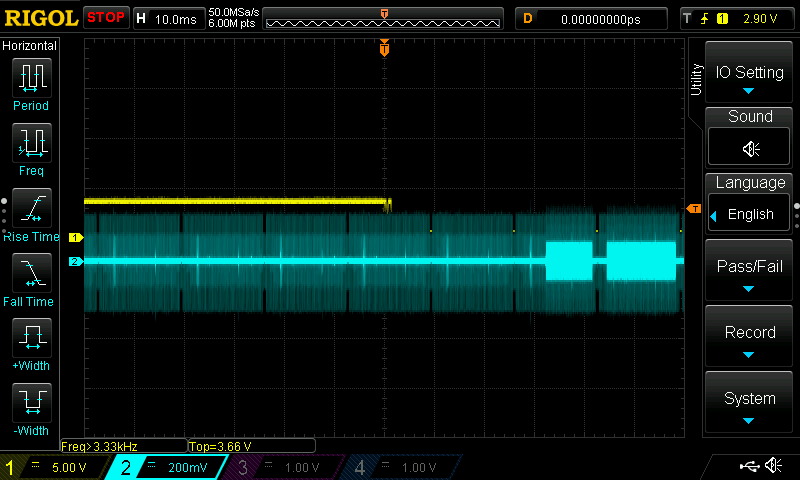Select the Freq measurement icon

(31, 143)
